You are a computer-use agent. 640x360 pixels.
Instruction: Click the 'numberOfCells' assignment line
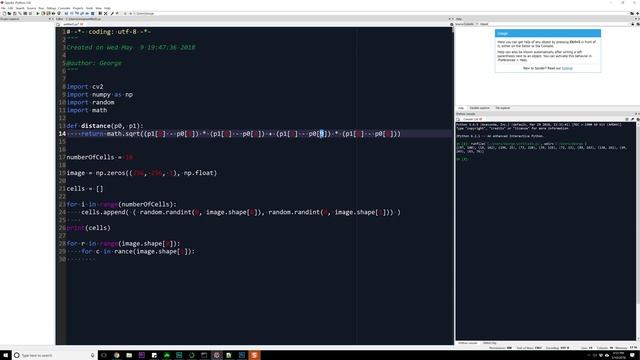point(100,157)
